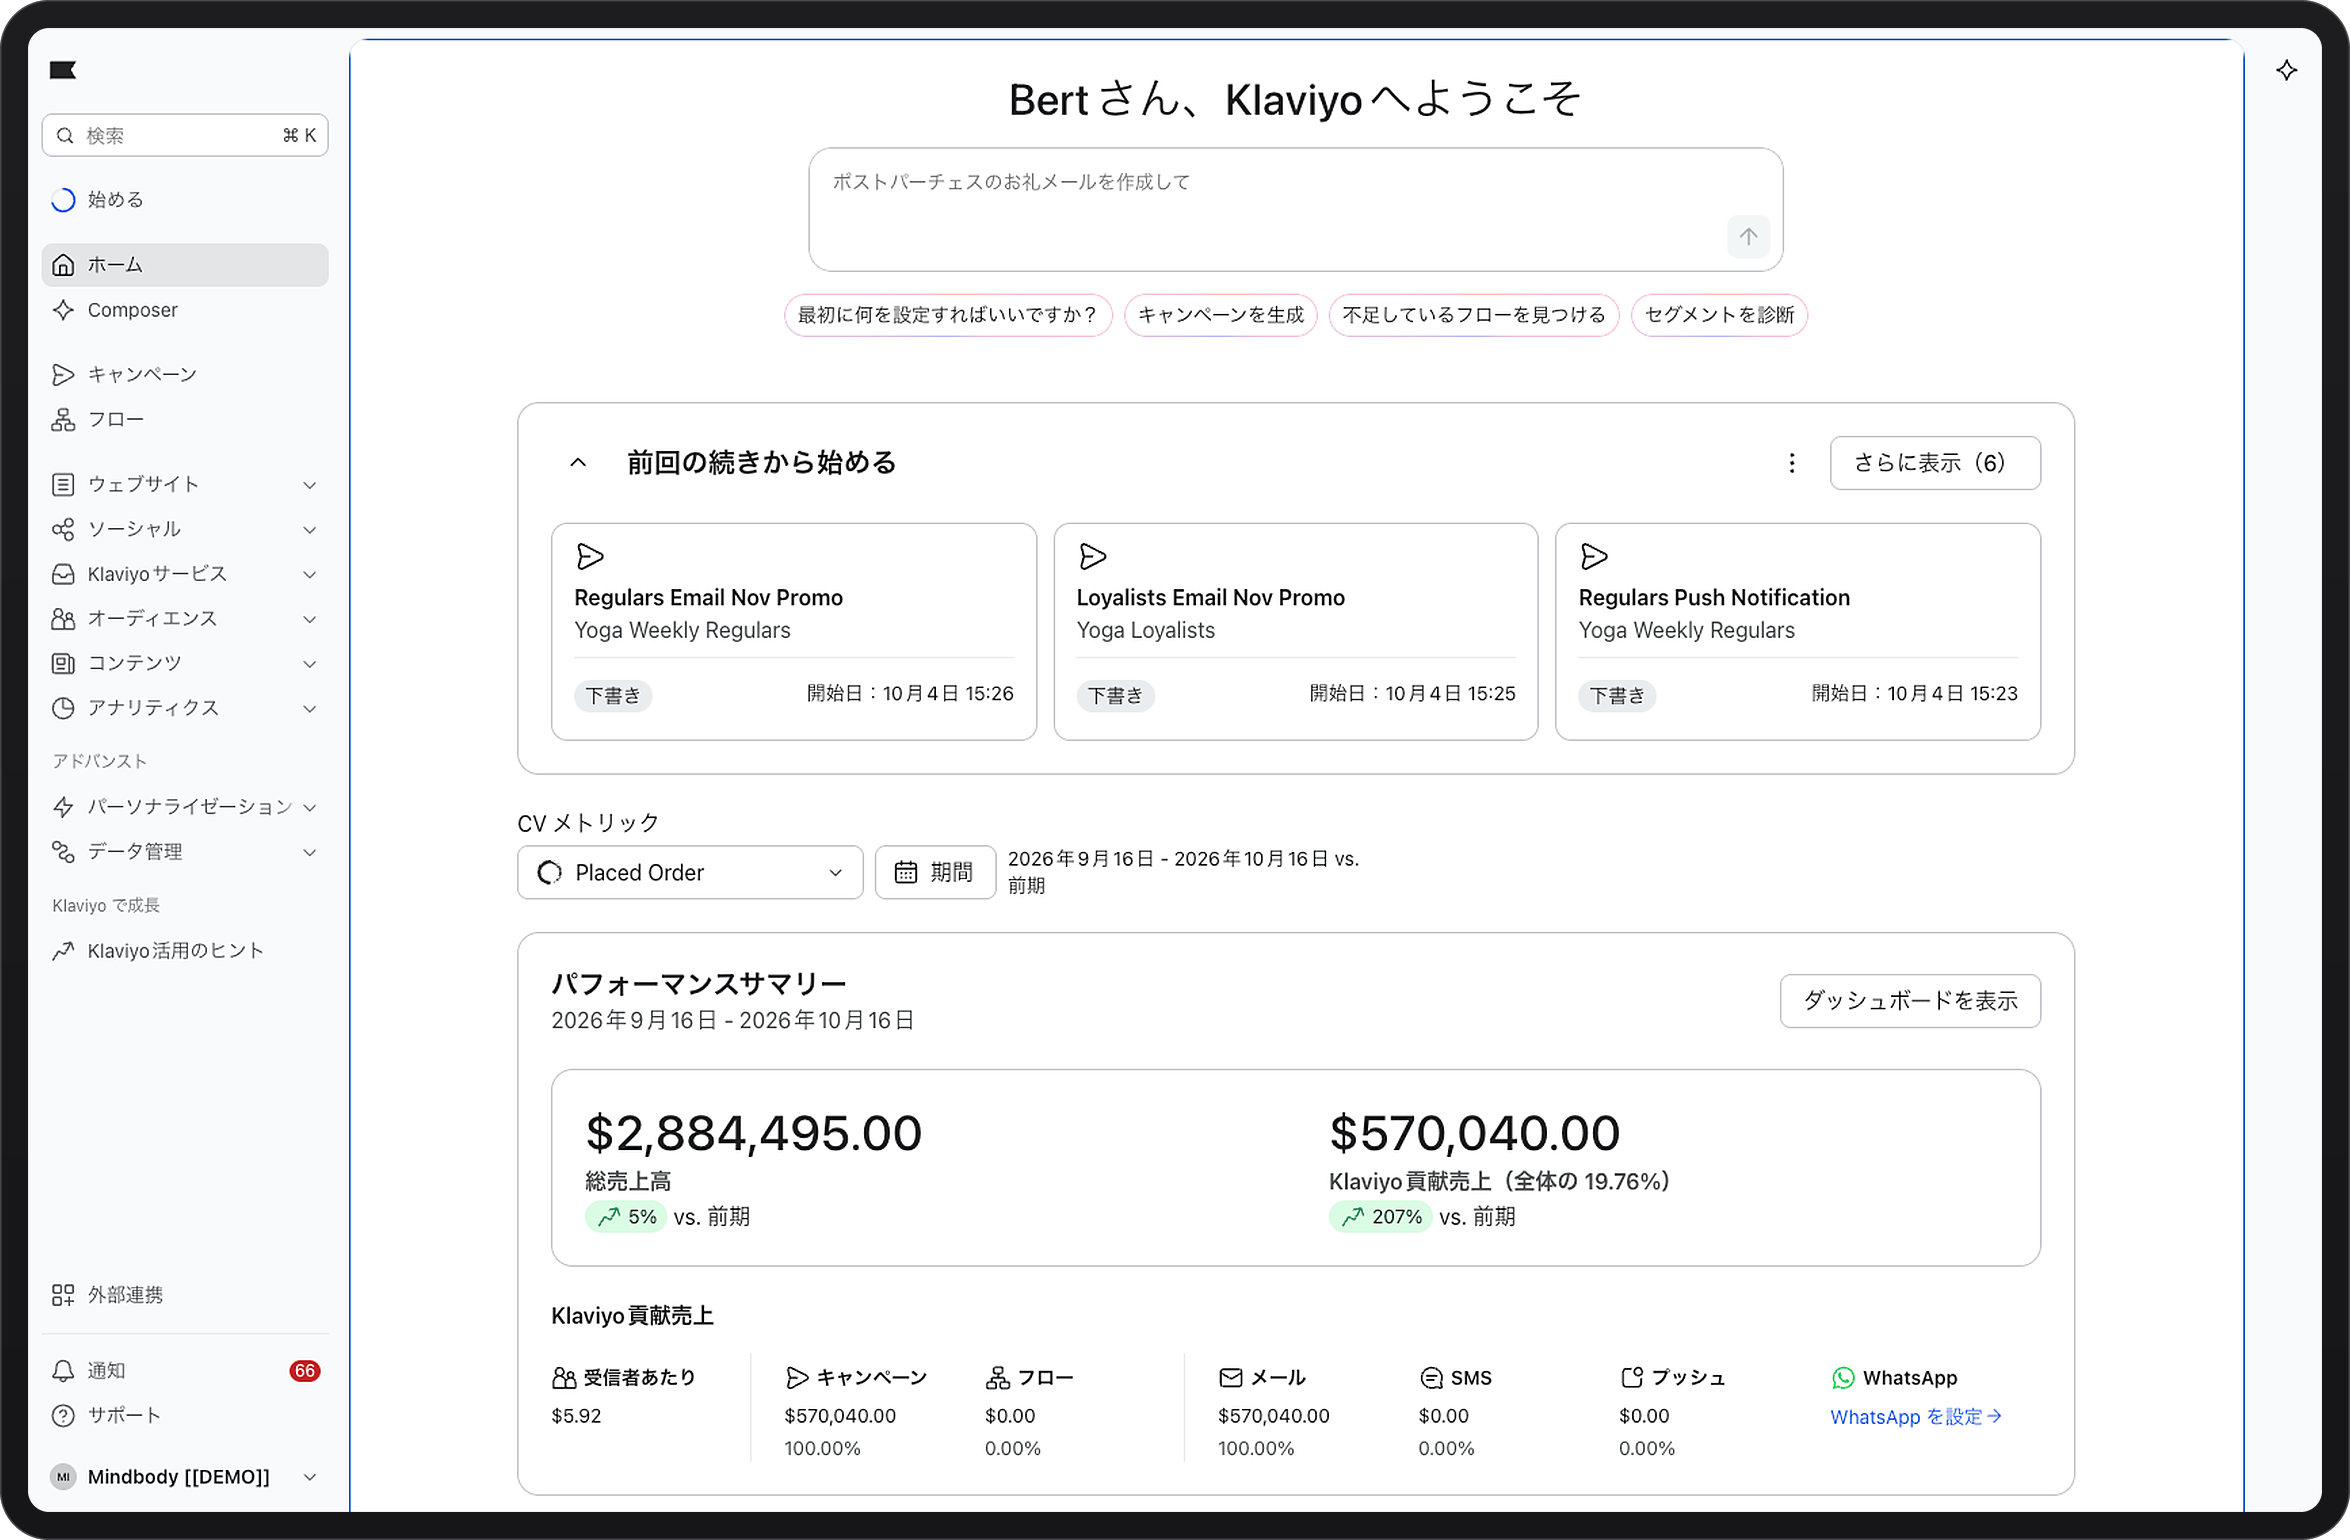The image size is (2350, 1540).
Task: Open the sparkle assistant icon at top right
Action: [2286, 70]
